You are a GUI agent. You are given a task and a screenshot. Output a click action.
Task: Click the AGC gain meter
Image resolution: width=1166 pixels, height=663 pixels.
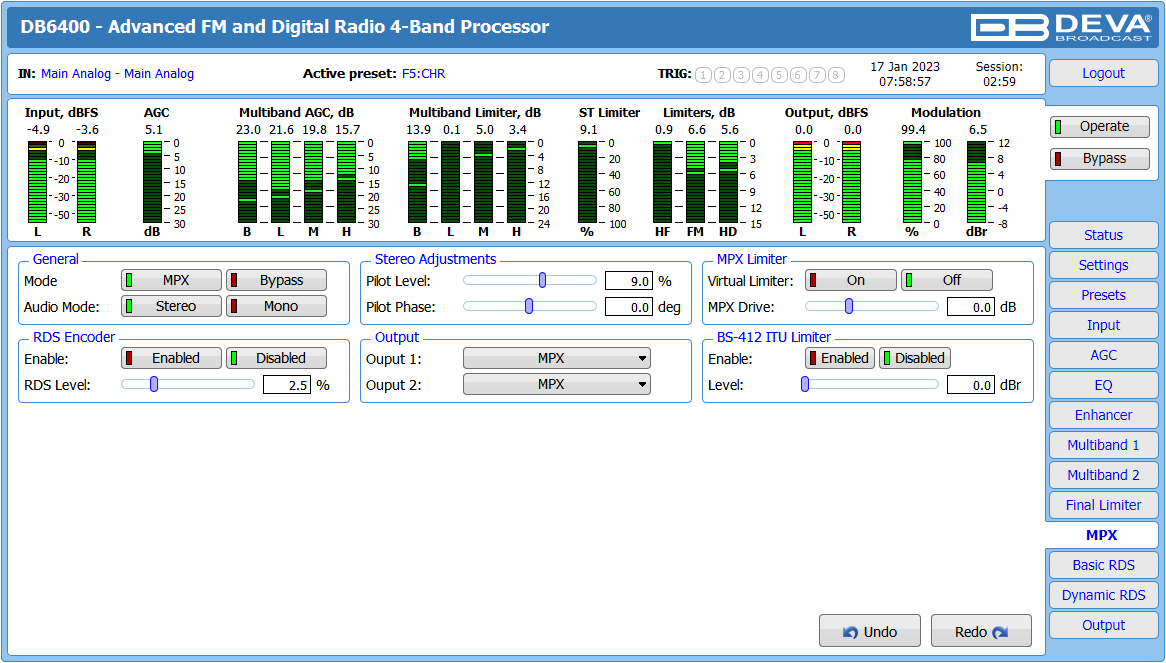pyautogui.click(x=152, y=182)
